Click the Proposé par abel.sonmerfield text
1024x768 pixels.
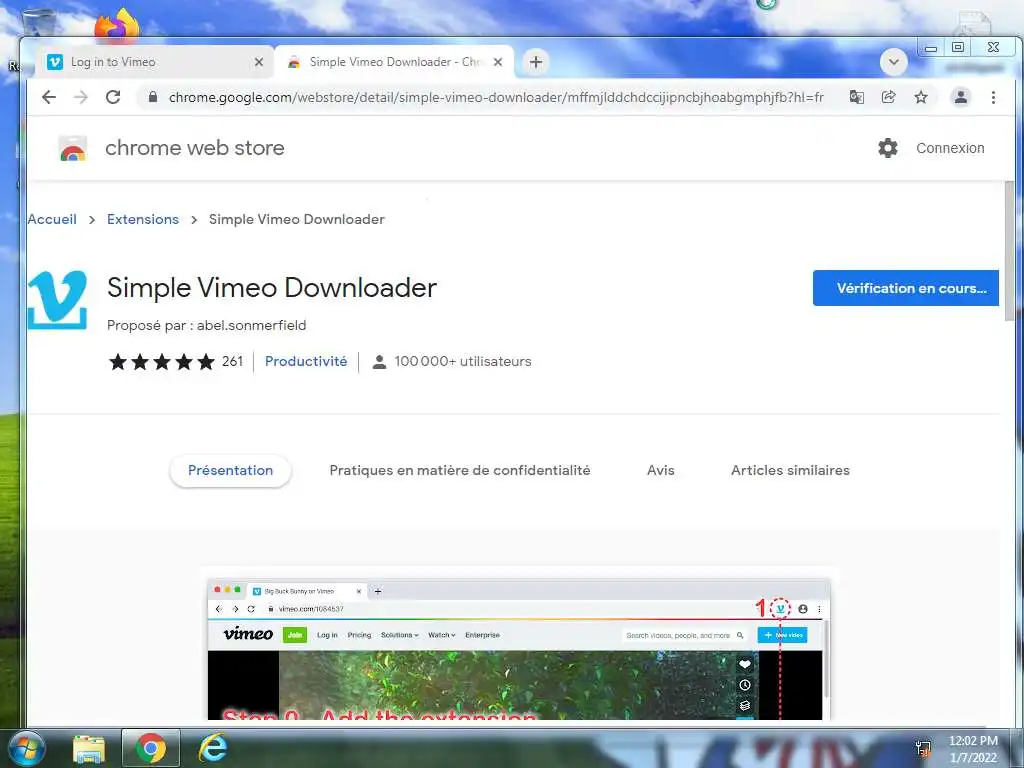(x=206, y=325)
